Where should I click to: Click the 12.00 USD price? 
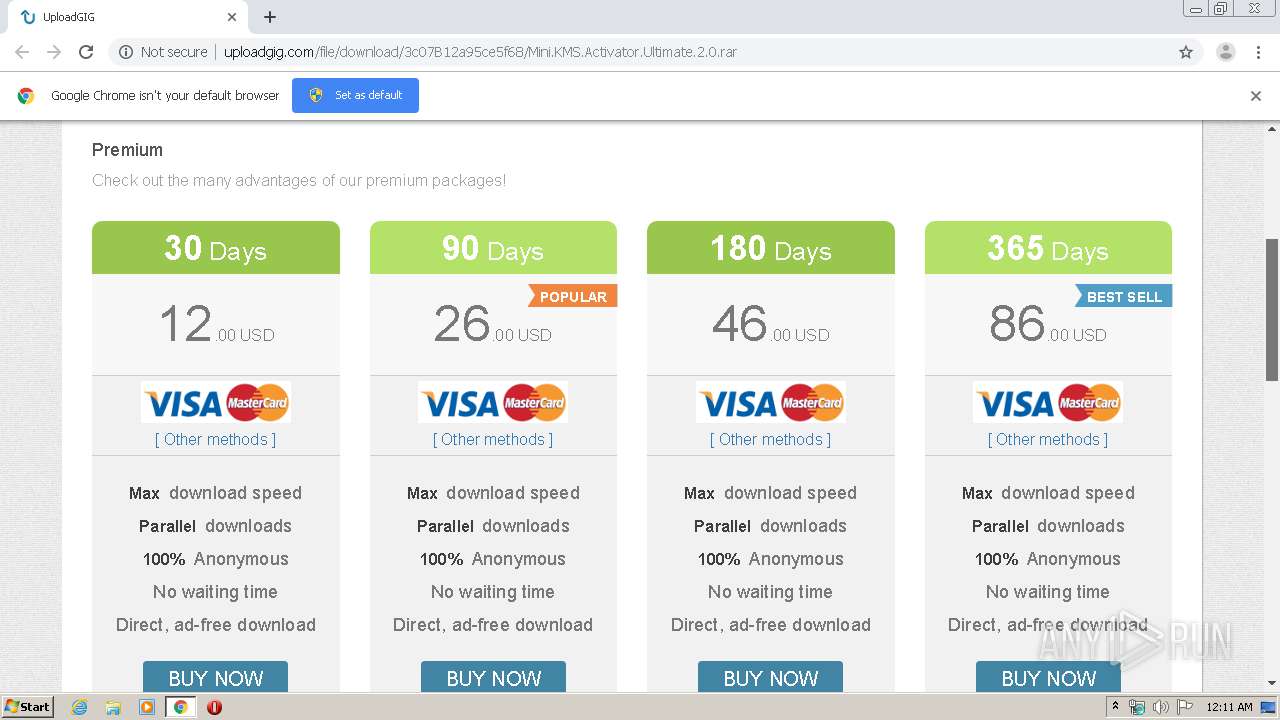pyautogui.click(x=216, y=325)
